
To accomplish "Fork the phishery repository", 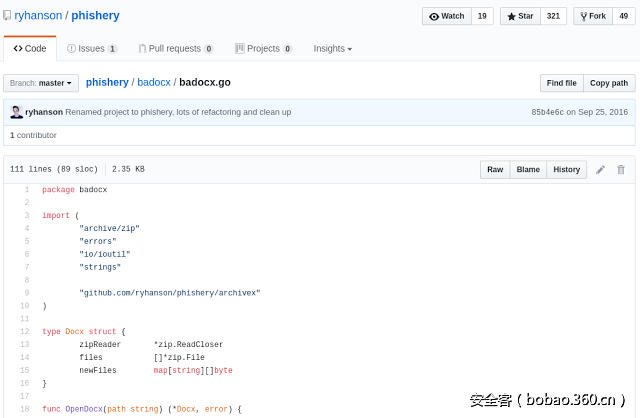I will pyautogui.click(x=593, y=16).
